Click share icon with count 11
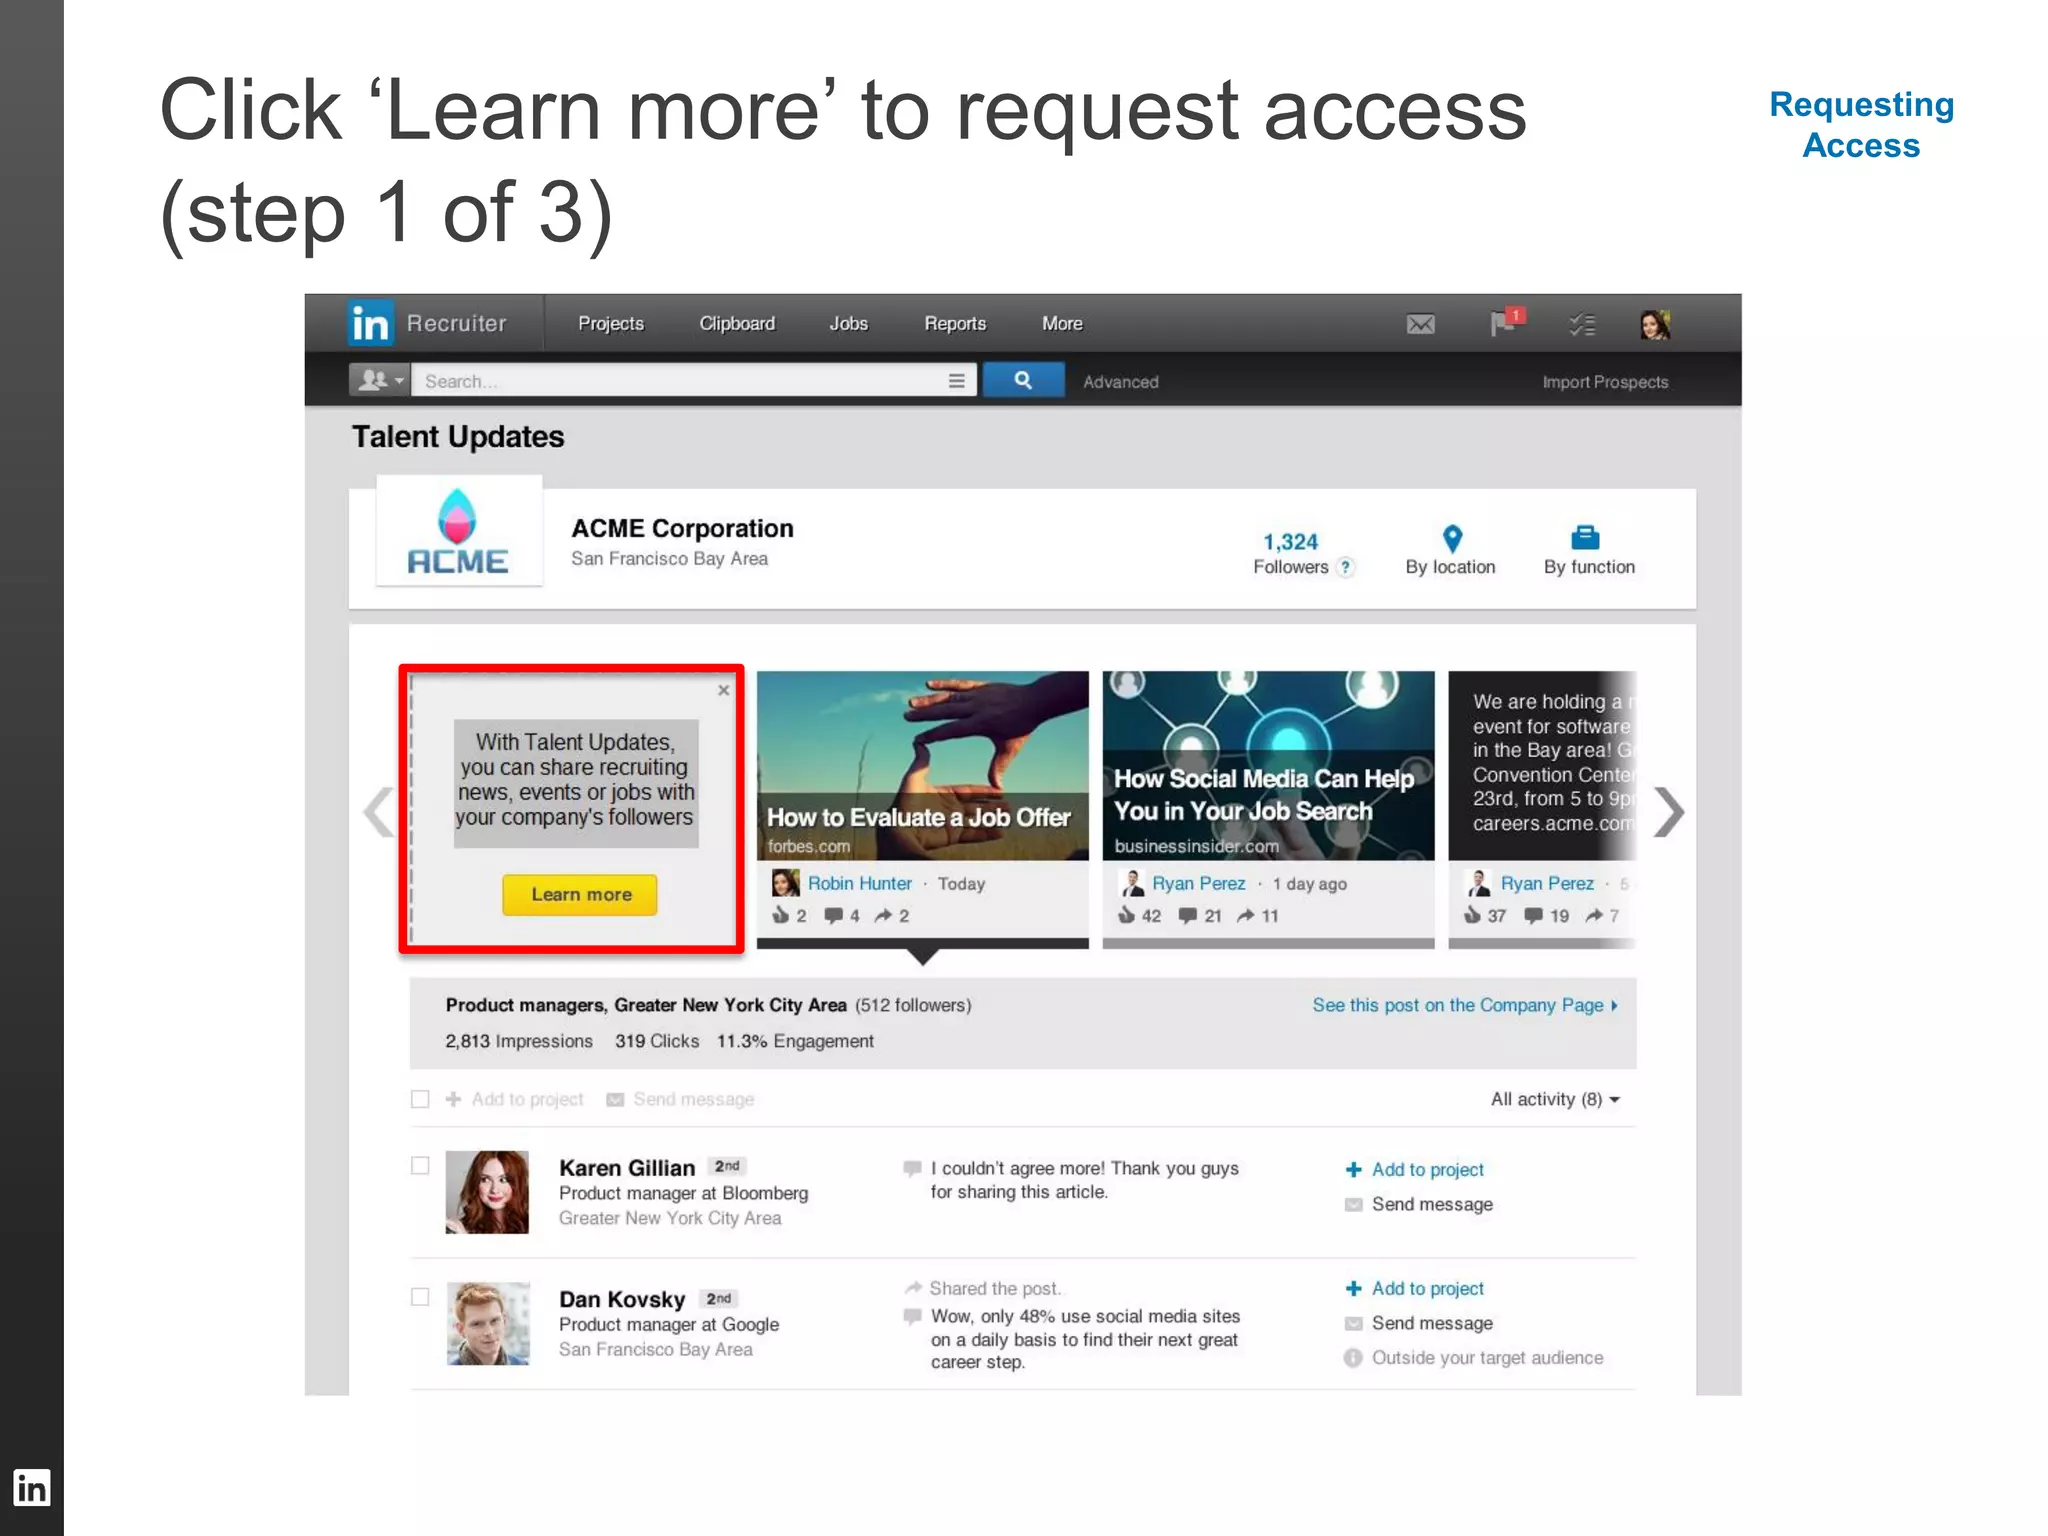The height and width of the screenshot is (1536, 2048). click(x=1246, y=916)
